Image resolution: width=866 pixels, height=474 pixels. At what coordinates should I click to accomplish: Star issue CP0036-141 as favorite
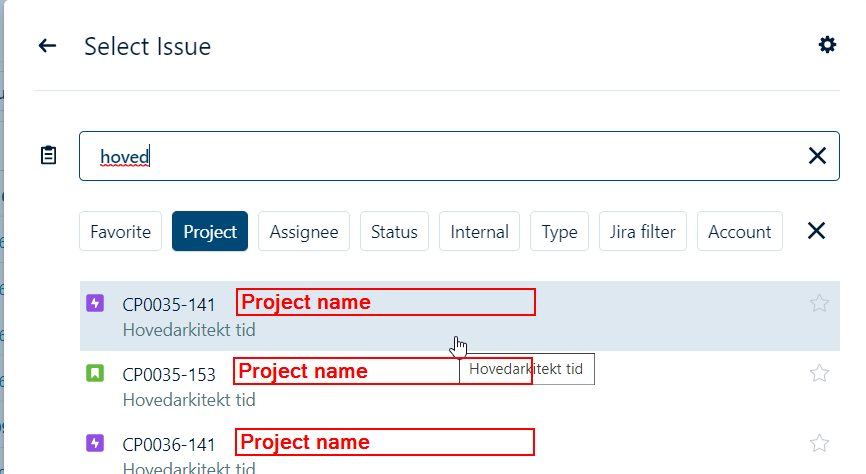tap(819, 443)
